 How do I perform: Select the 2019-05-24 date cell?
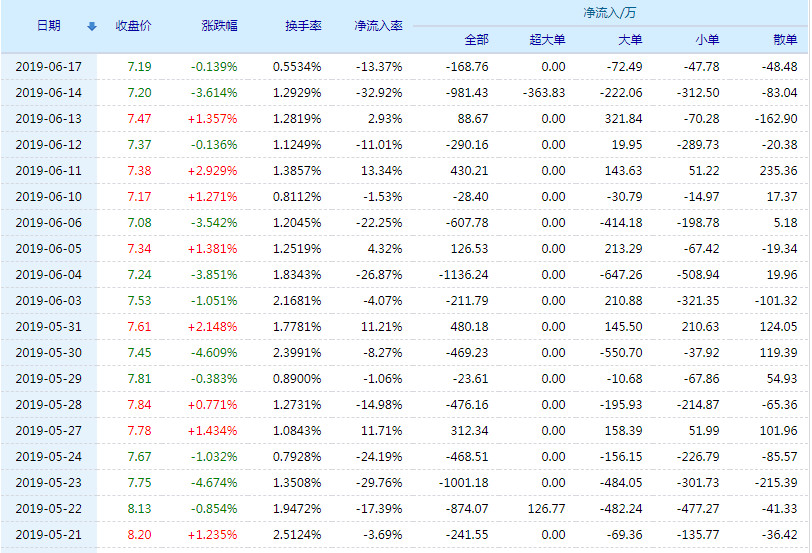tap(49, 457)
